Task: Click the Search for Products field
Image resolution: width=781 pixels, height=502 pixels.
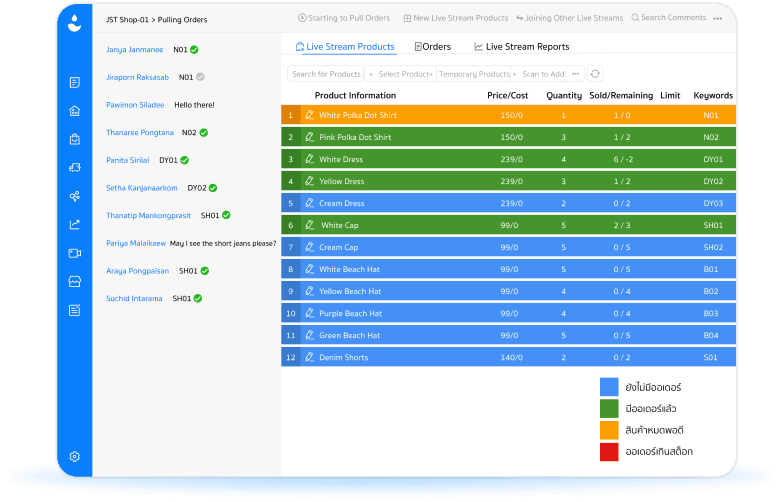Action: tap(326, 74)
